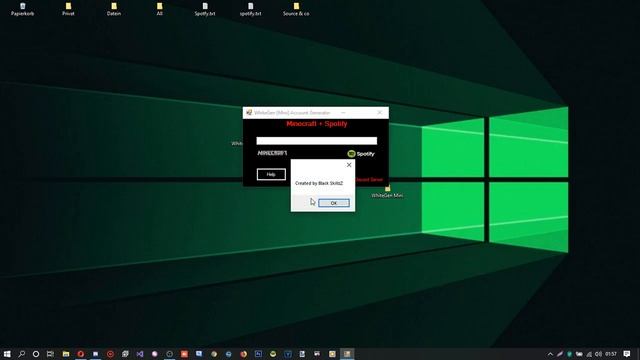Open the Windows Start menu
Screen dimensions: 640x360
pos(7,354)
